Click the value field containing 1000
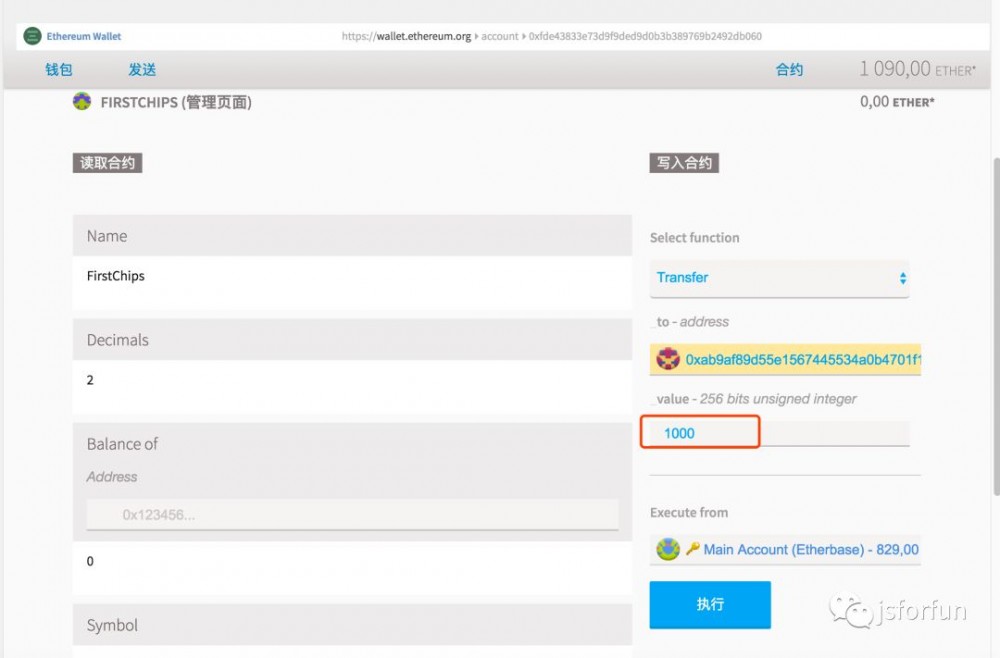This screenshot has height=658, width=1000. coord(700,432)
